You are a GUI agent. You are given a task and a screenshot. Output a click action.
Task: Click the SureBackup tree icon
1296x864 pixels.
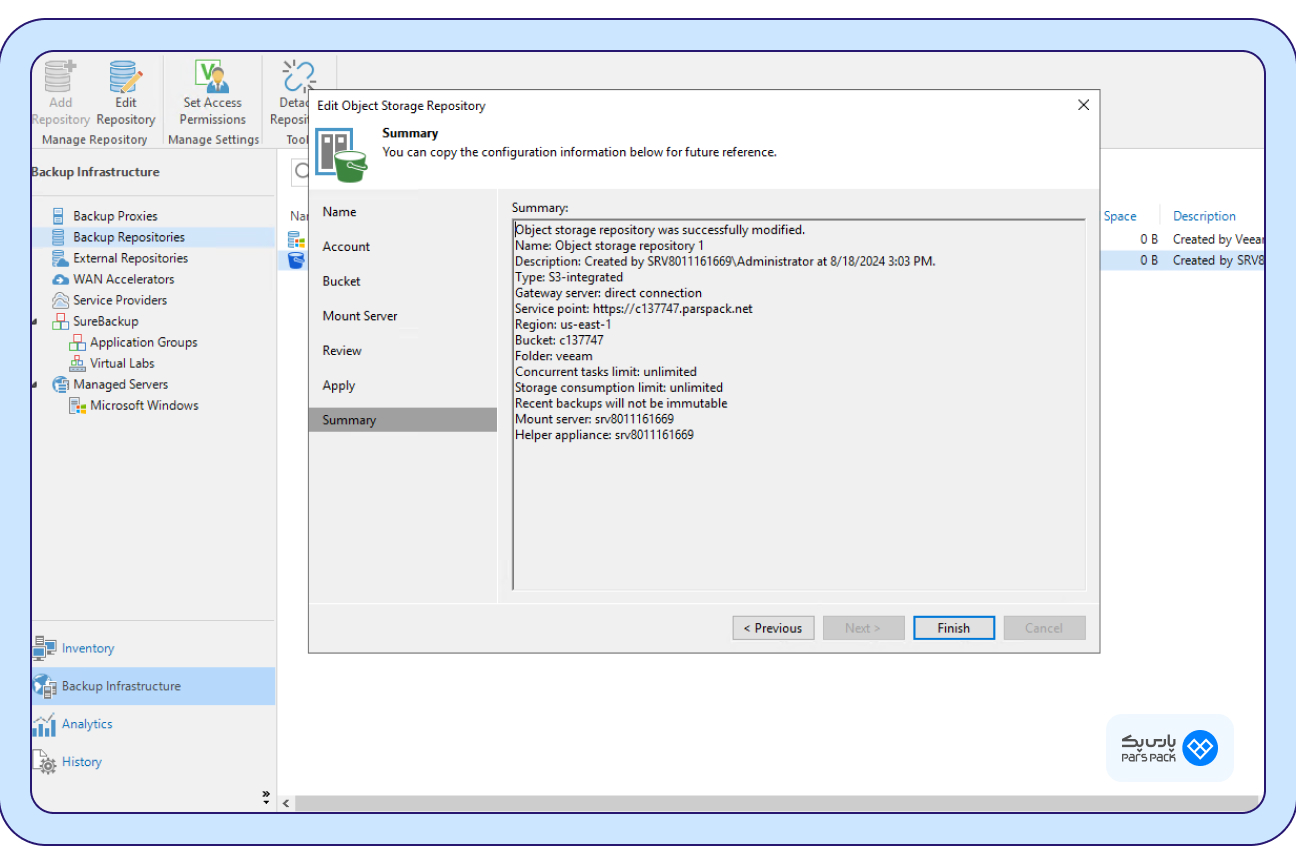(60, 321)
